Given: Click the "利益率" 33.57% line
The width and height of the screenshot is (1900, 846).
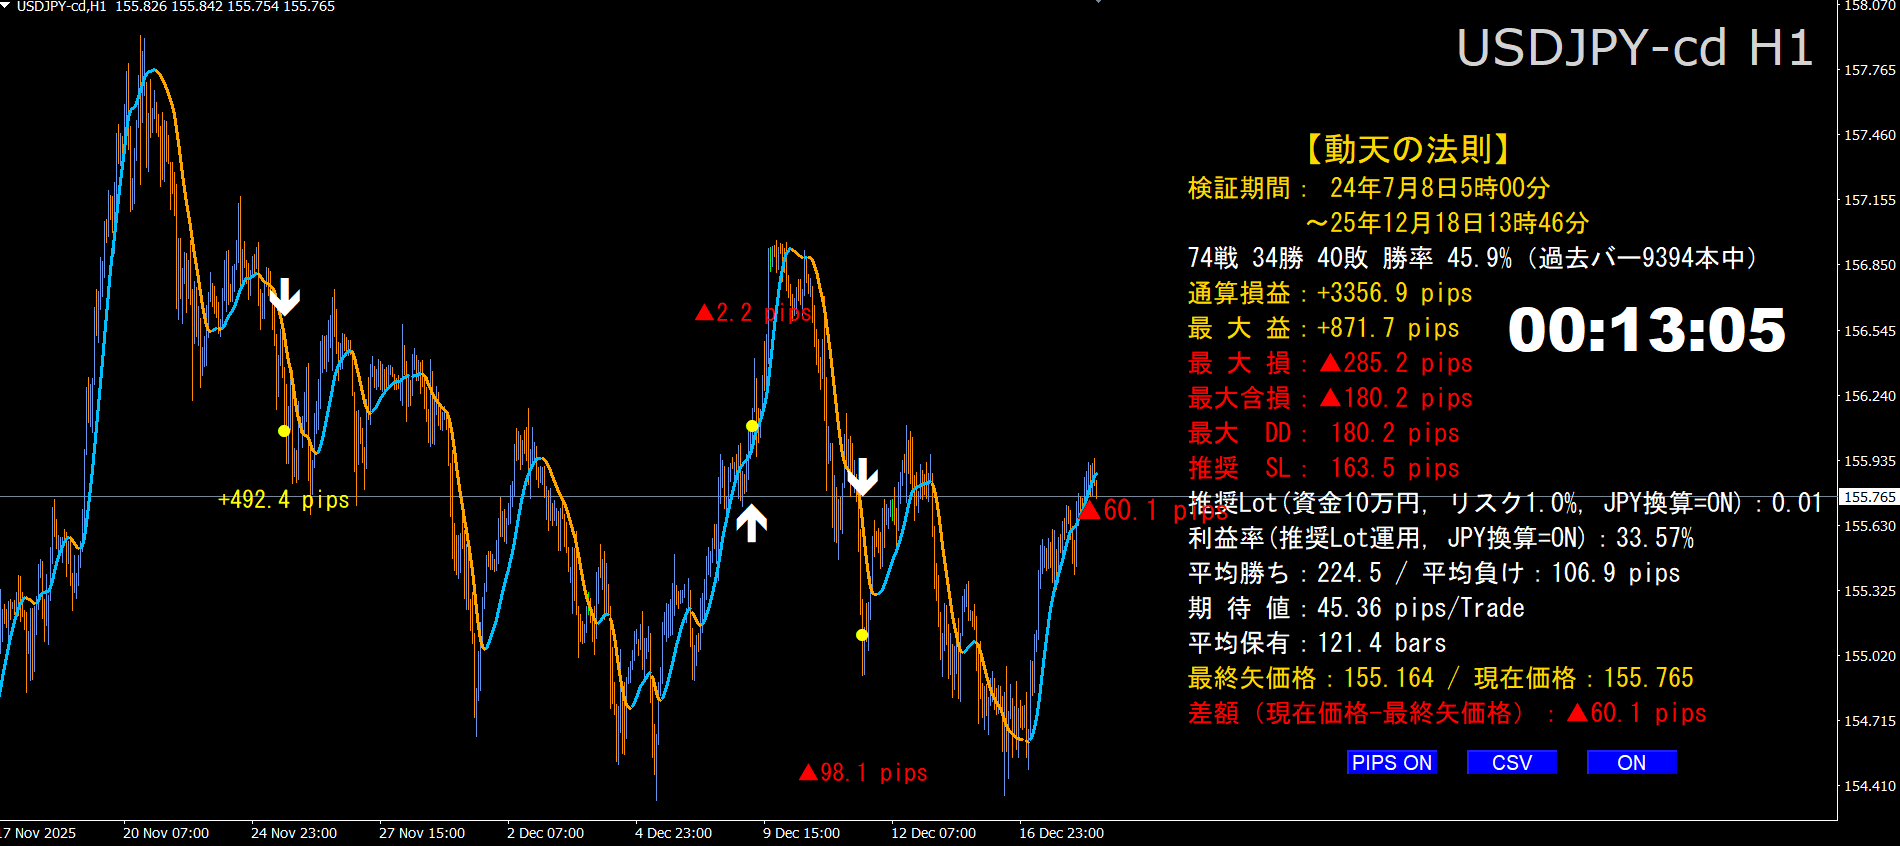Looking at the screenshot, I should (1441, 538).
